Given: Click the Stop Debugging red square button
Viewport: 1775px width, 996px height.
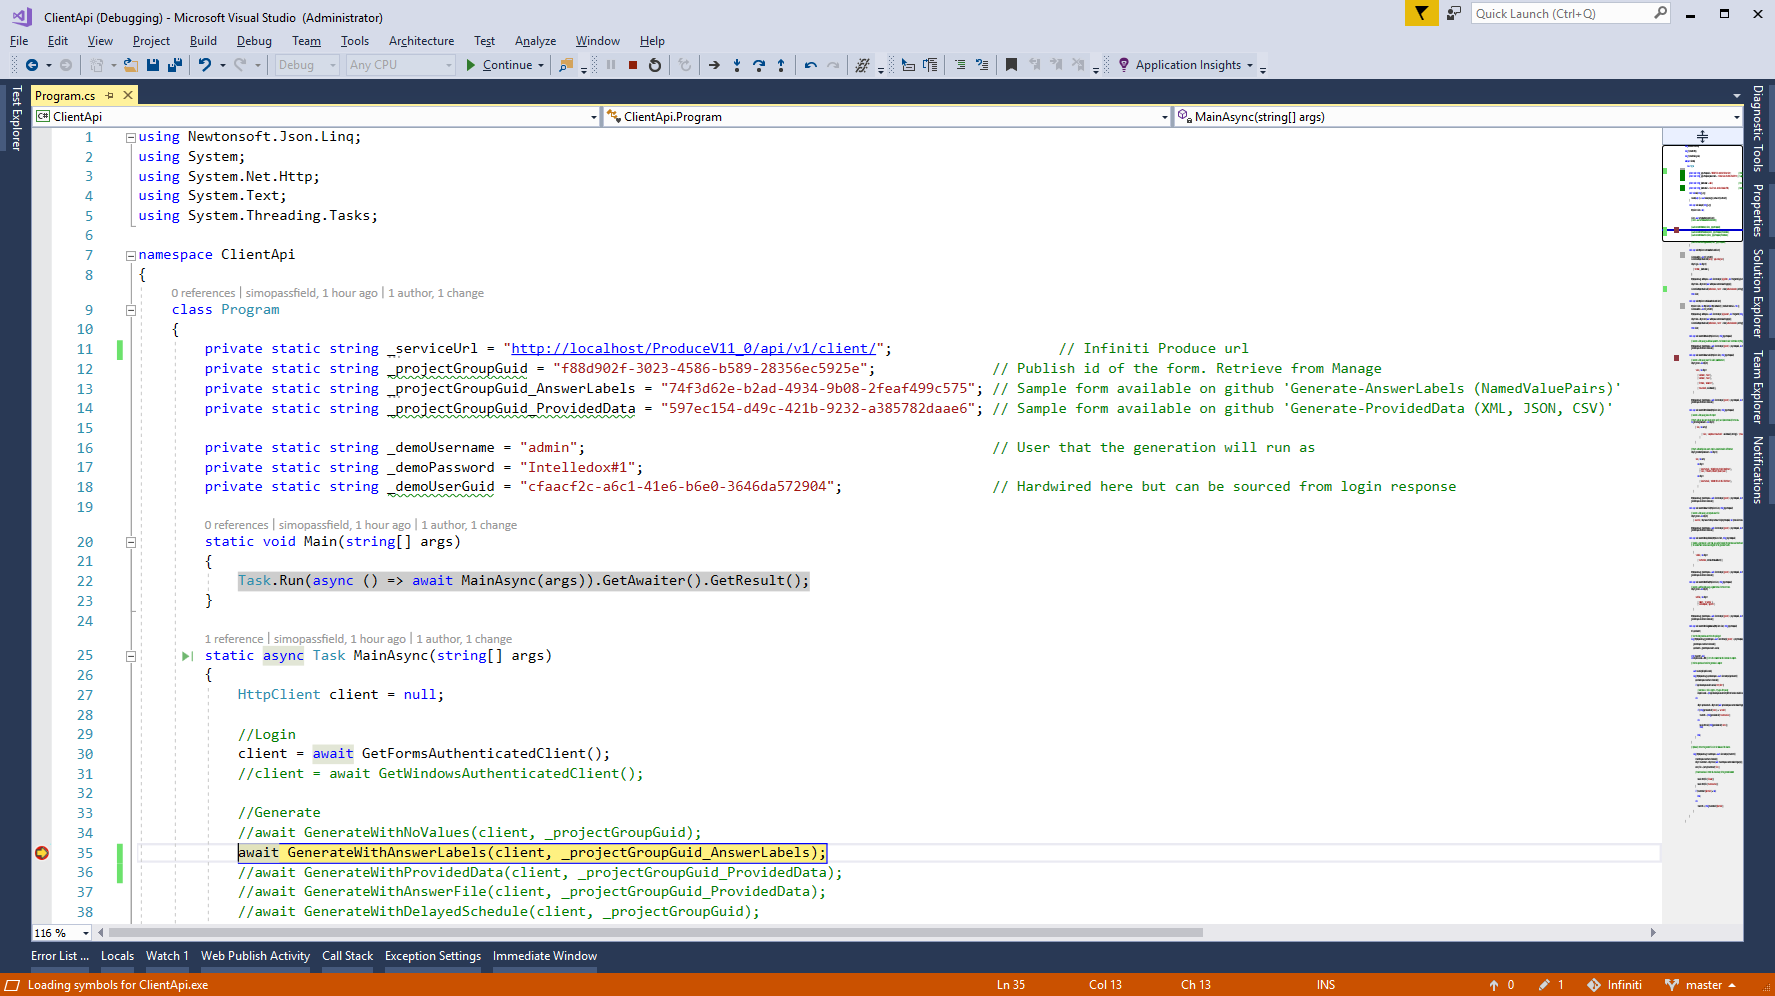Looking at the screenshot, I should click(633, 65).
